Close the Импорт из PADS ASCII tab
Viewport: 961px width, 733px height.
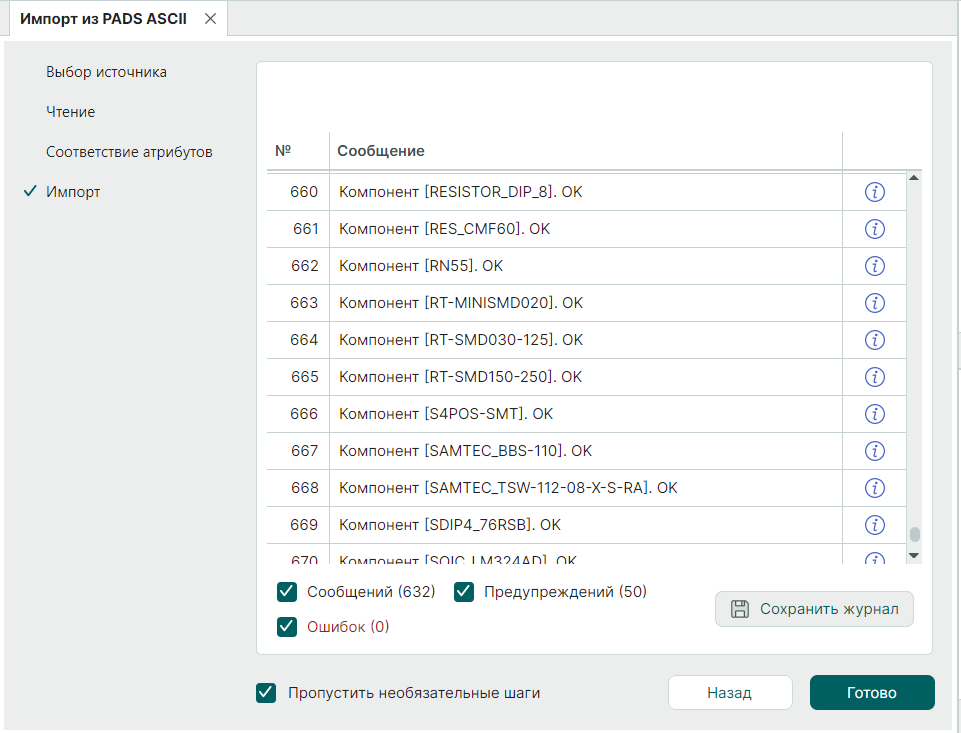pos(210,19)
